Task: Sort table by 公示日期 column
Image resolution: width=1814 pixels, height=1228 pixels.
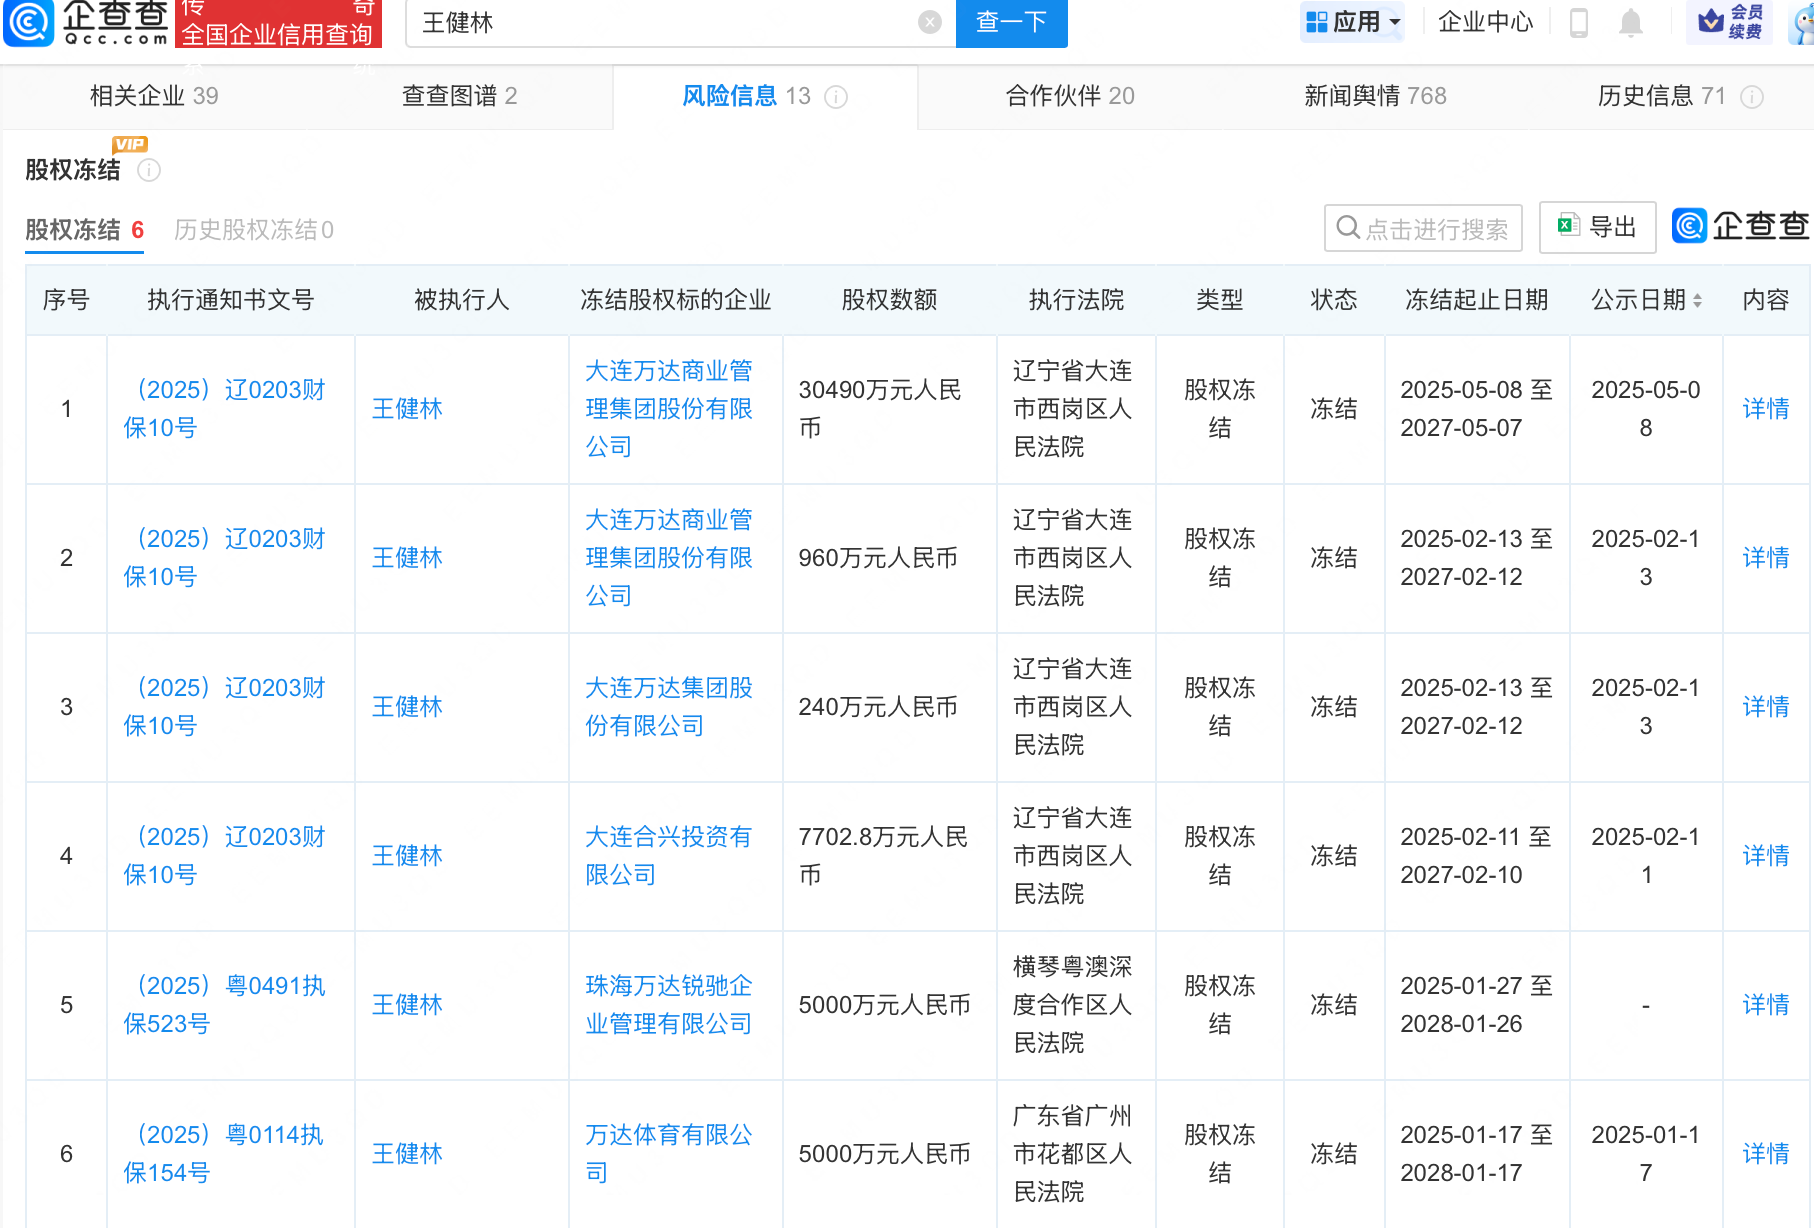Action: click(1696, 300)
